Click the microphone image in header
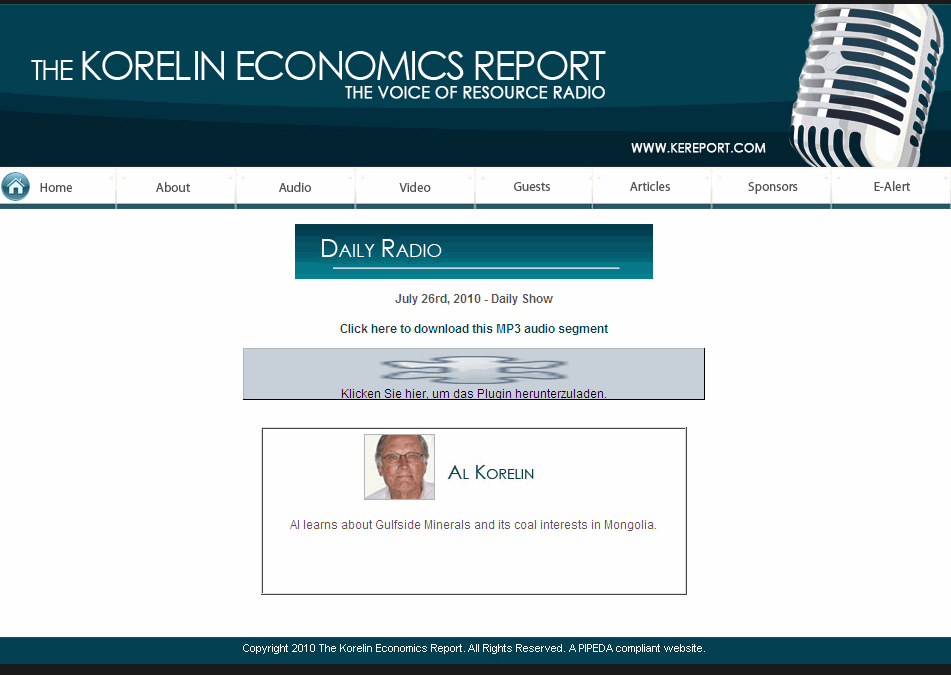This screenshot has width=951, height=675. (x=869, y=86)
